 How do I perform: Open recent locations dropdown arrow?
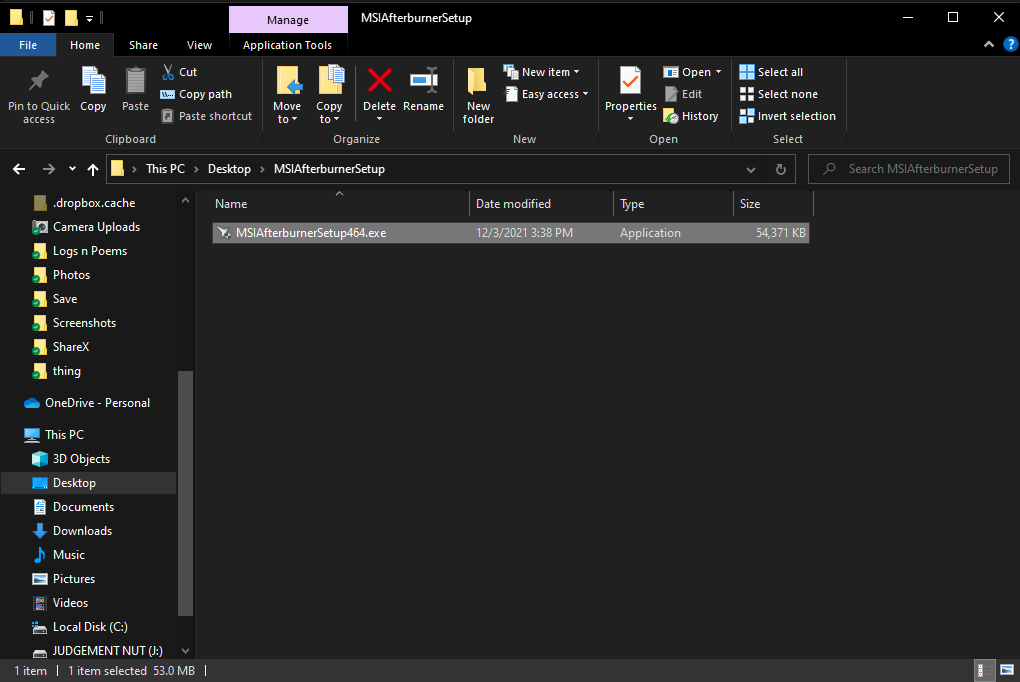(x=72, y=169)
